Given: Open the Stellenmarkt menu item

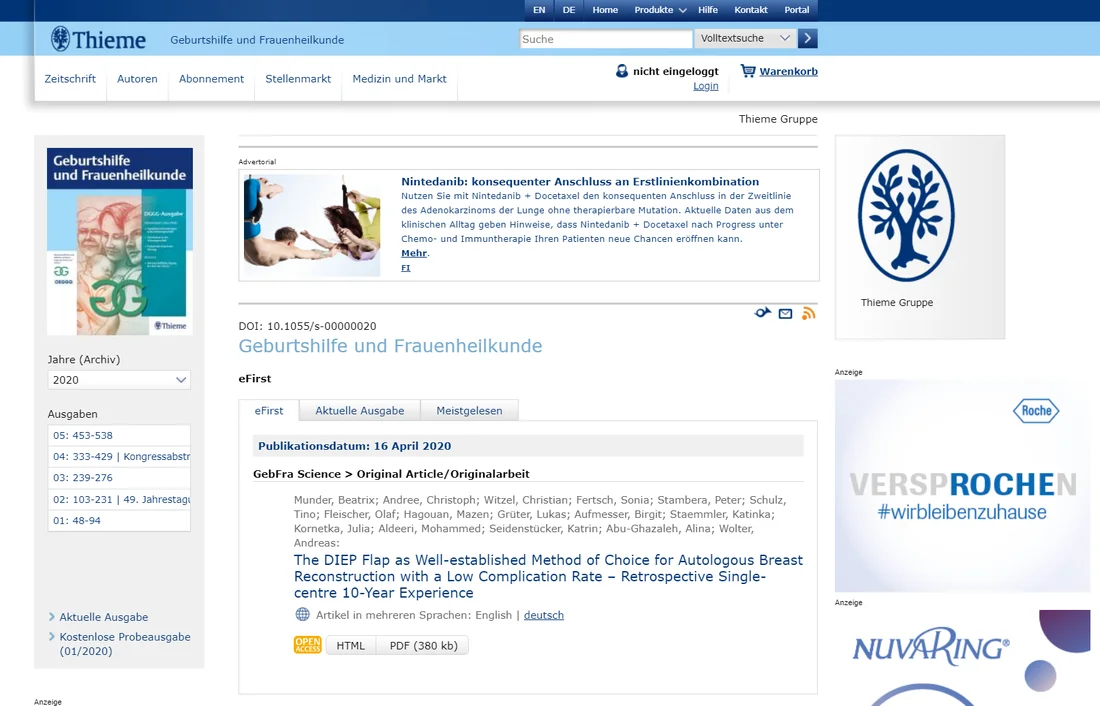Looking at the screenshot, I should click(x=297, y=78).
